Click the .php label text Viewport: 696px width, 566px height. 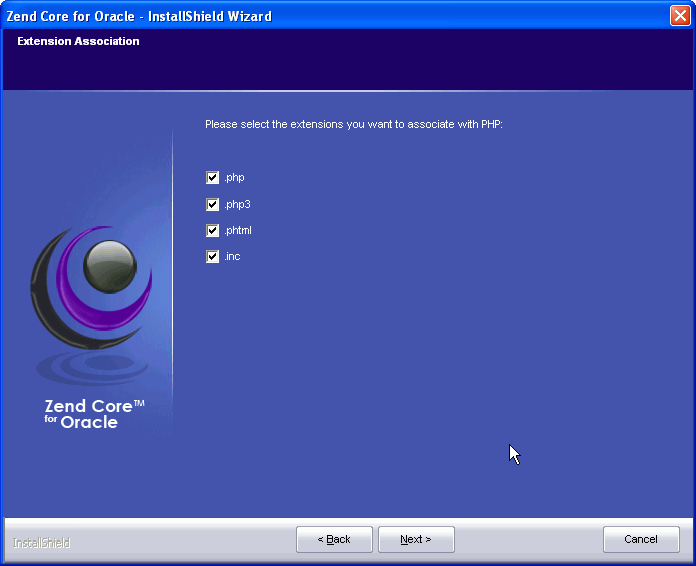coord(234,178)
